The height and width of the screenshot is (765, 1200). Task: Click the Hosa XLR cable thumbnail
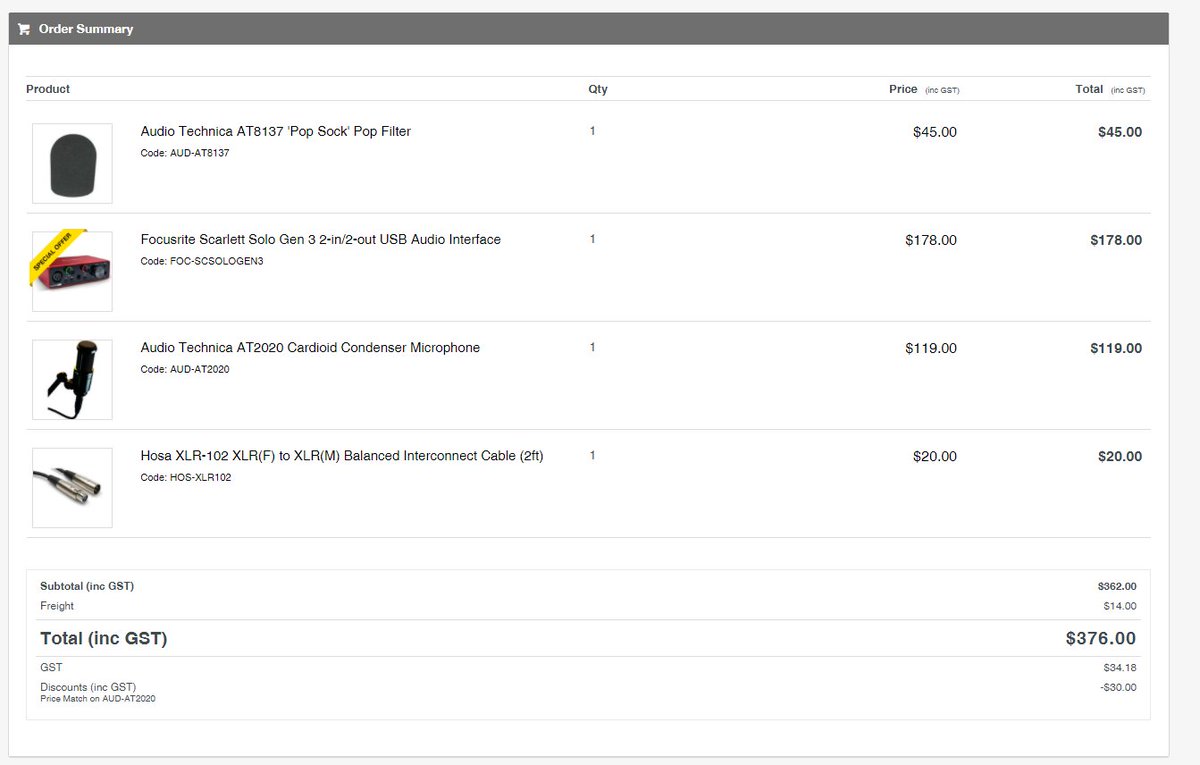[72, 488]
